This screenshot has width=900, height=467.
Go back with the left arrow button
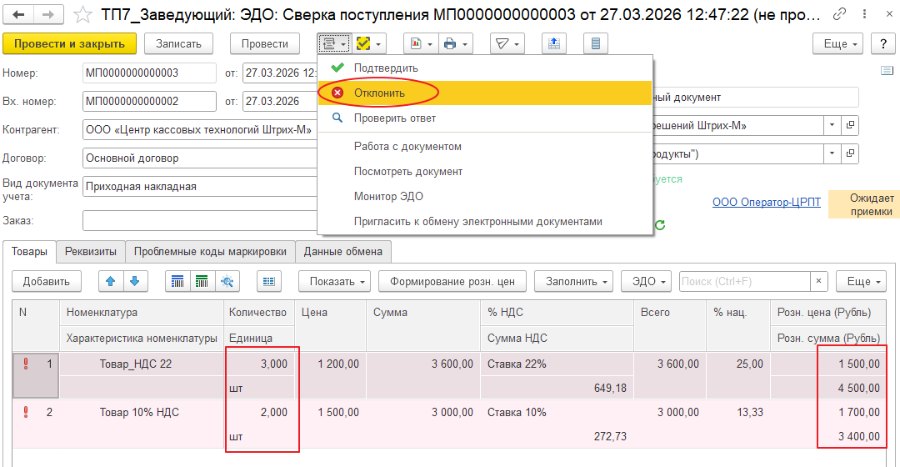point(18,14)
